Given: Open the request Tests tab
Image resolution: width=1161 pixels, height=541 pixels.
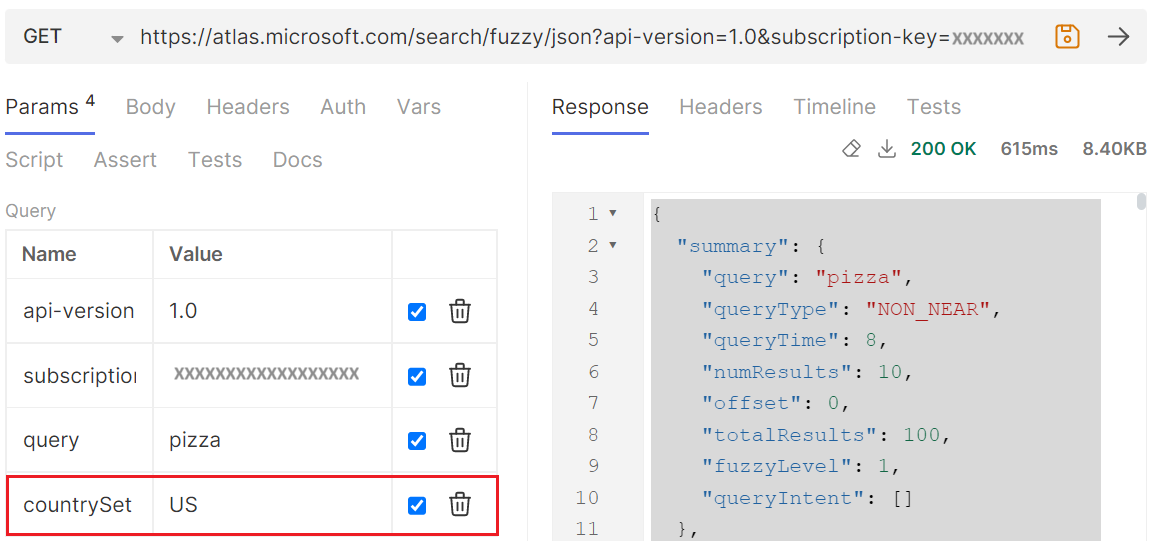Looking at the screenshot, I should coord(215,160).
